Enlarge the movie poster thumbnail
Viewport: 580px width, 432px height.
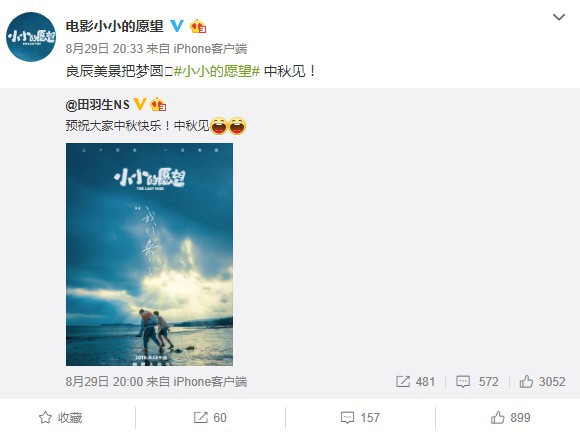(x=149, y=254)
